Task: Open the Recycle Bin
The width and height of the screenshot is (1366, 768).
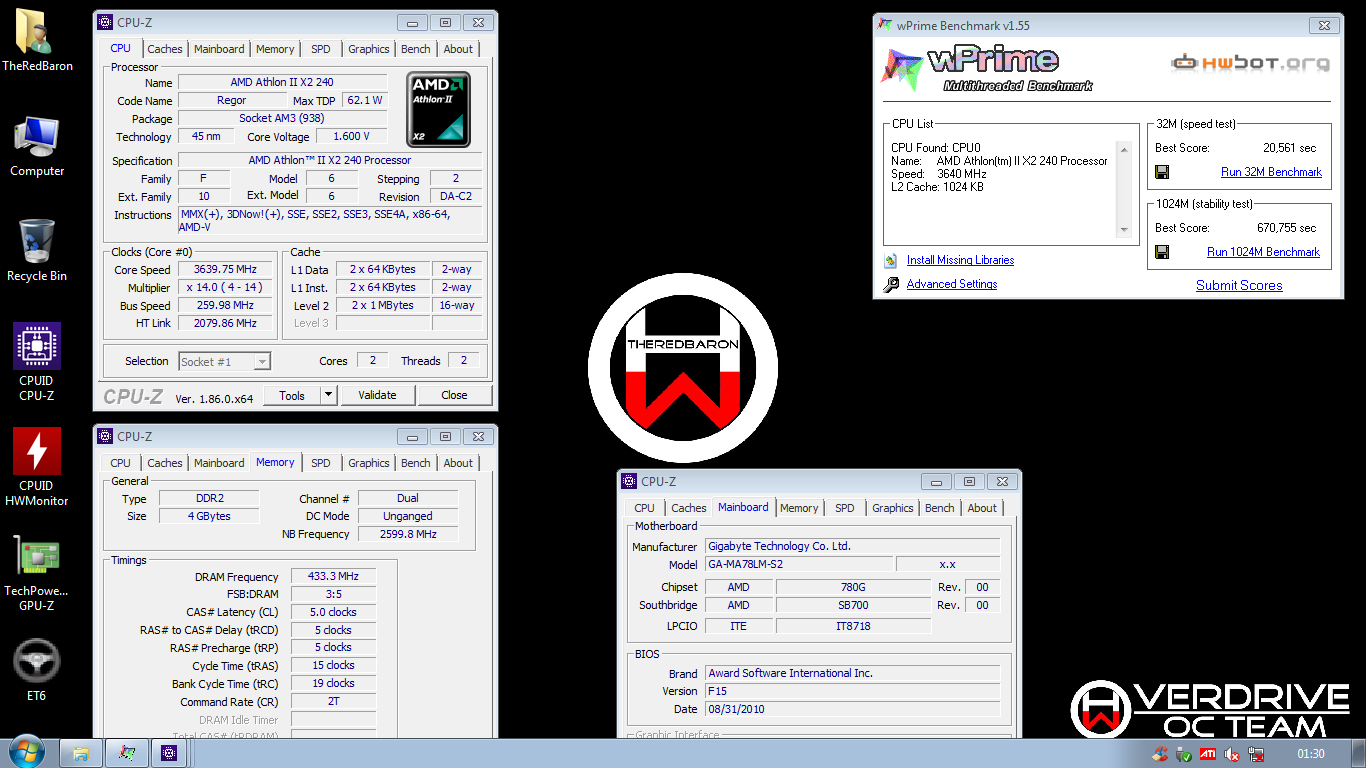Action: [37, 250]
